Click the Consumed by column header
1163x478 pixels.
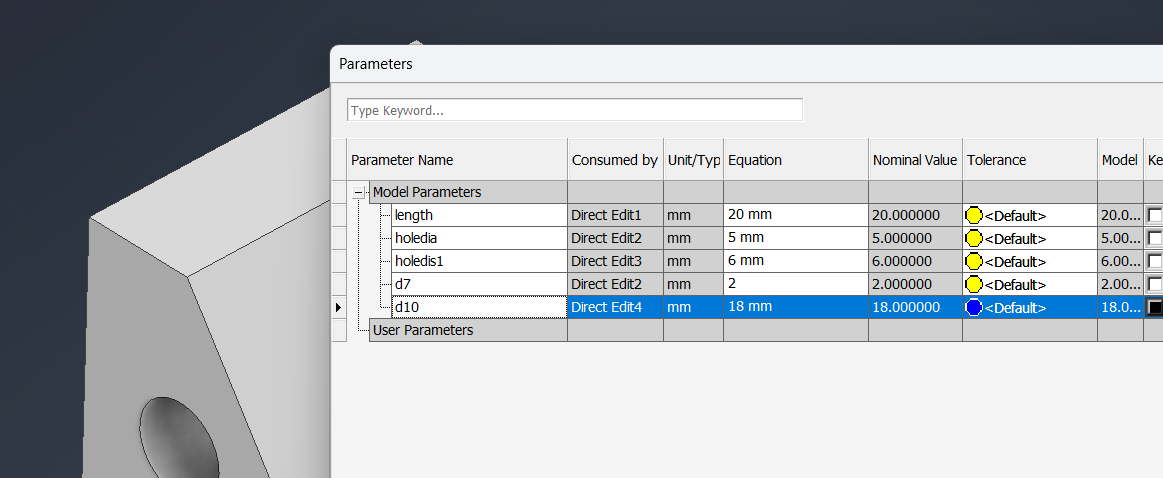coord(616,160)
